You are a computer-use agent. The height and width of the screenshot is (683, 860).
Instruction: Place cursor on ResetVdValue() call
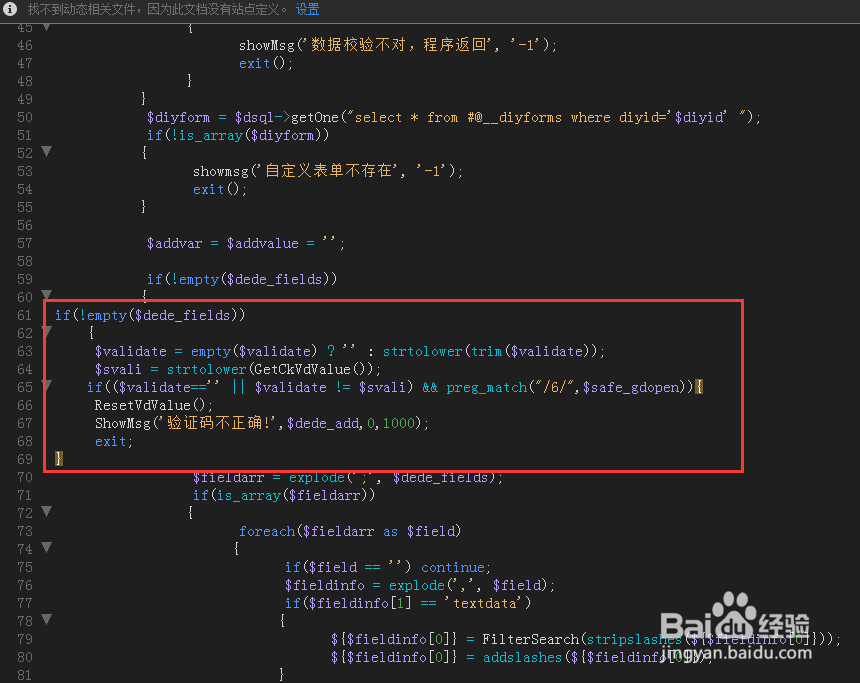click(x=152, y=405)
